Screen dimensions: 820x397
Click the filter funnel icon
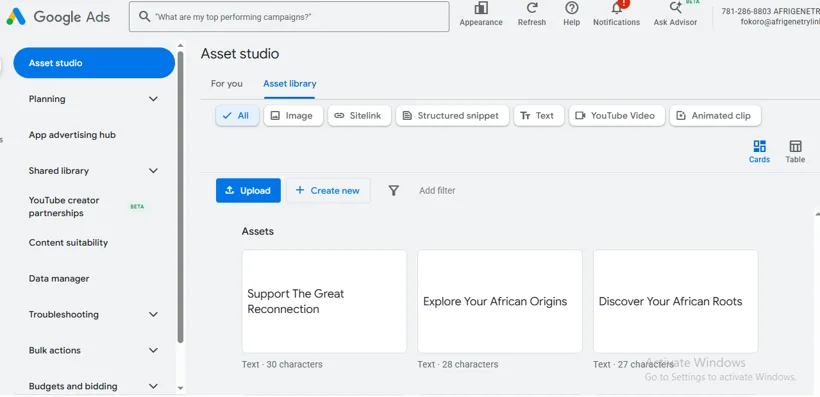pyautogui.click(x=394, y=190)
